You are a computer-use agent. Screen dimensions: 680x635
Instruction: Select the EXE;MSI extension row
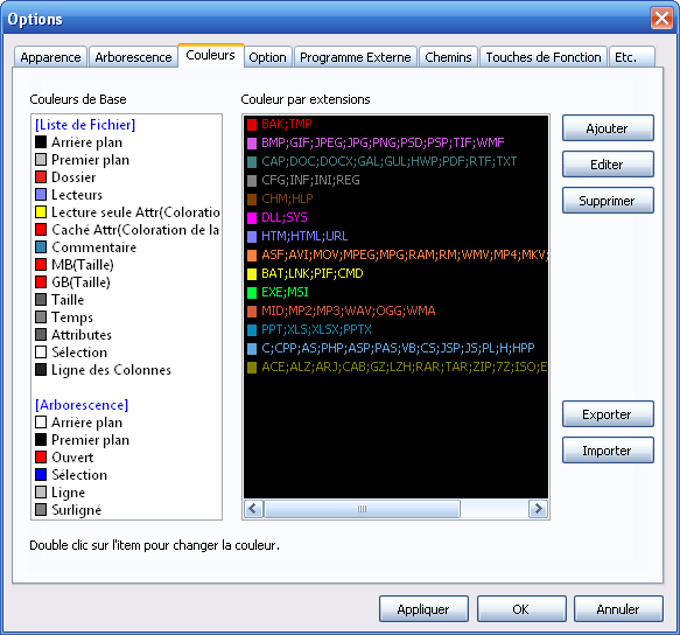396,292
